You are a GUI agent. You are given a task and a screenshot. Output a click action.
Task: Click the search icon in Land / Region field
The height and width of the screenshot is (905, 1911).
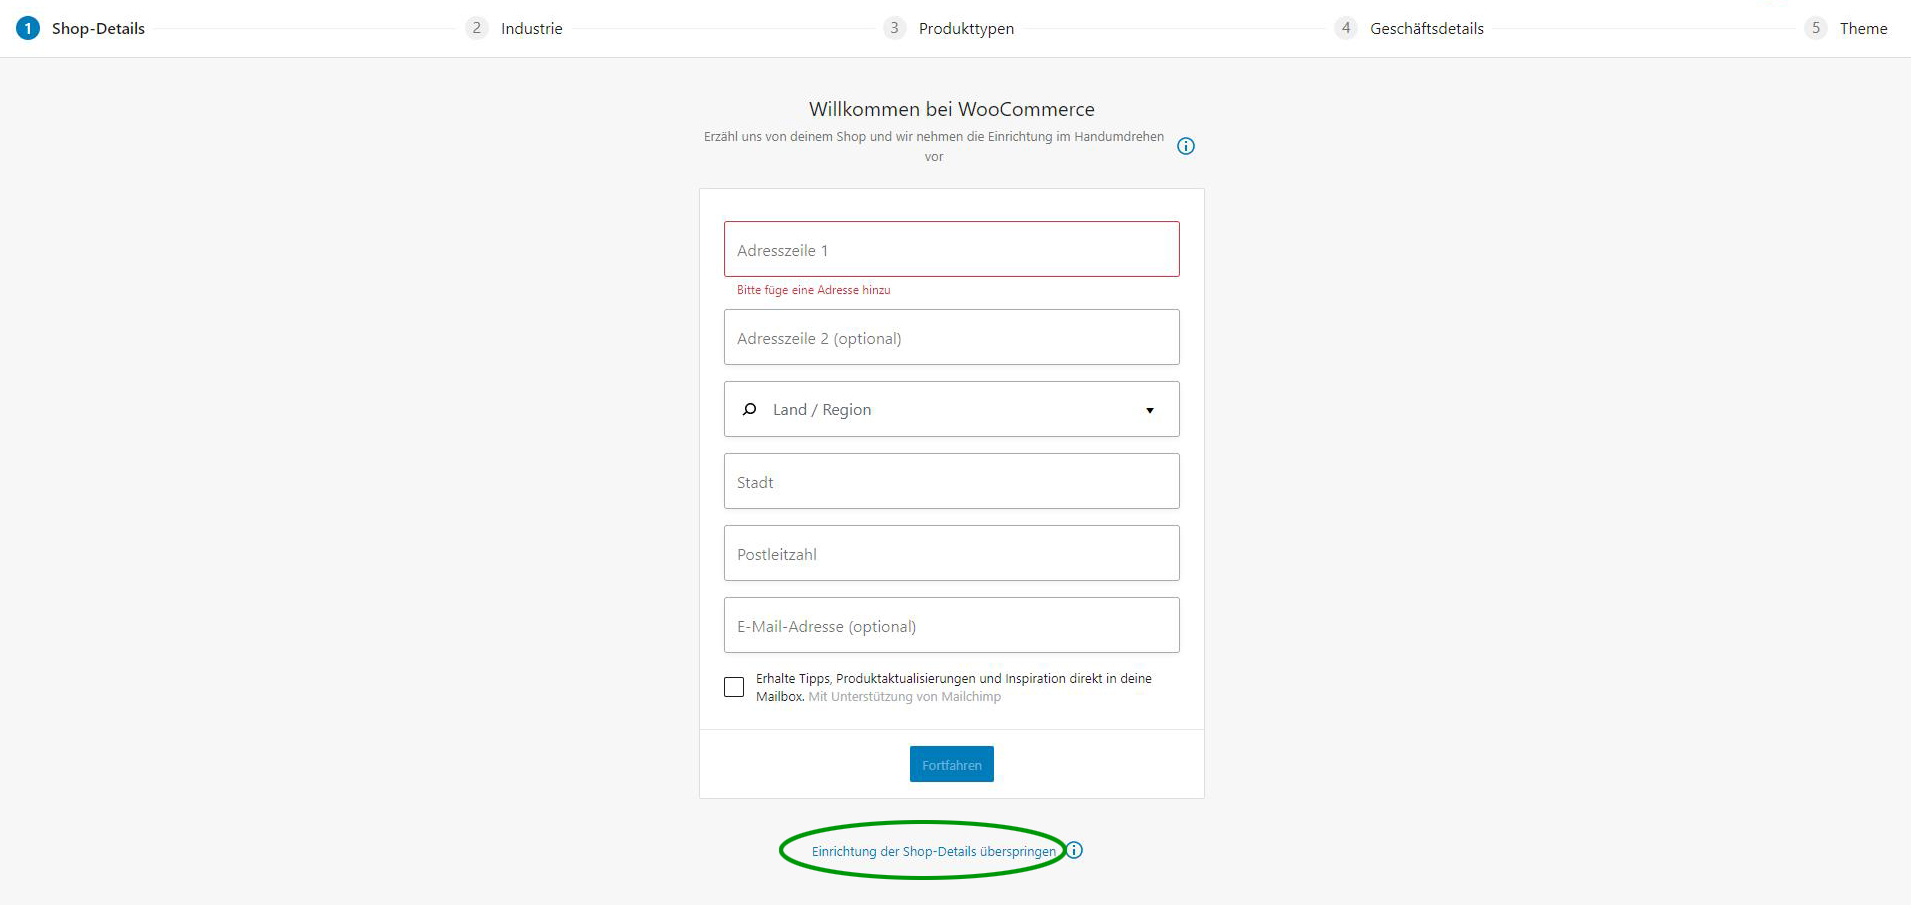tap(749, 409)
